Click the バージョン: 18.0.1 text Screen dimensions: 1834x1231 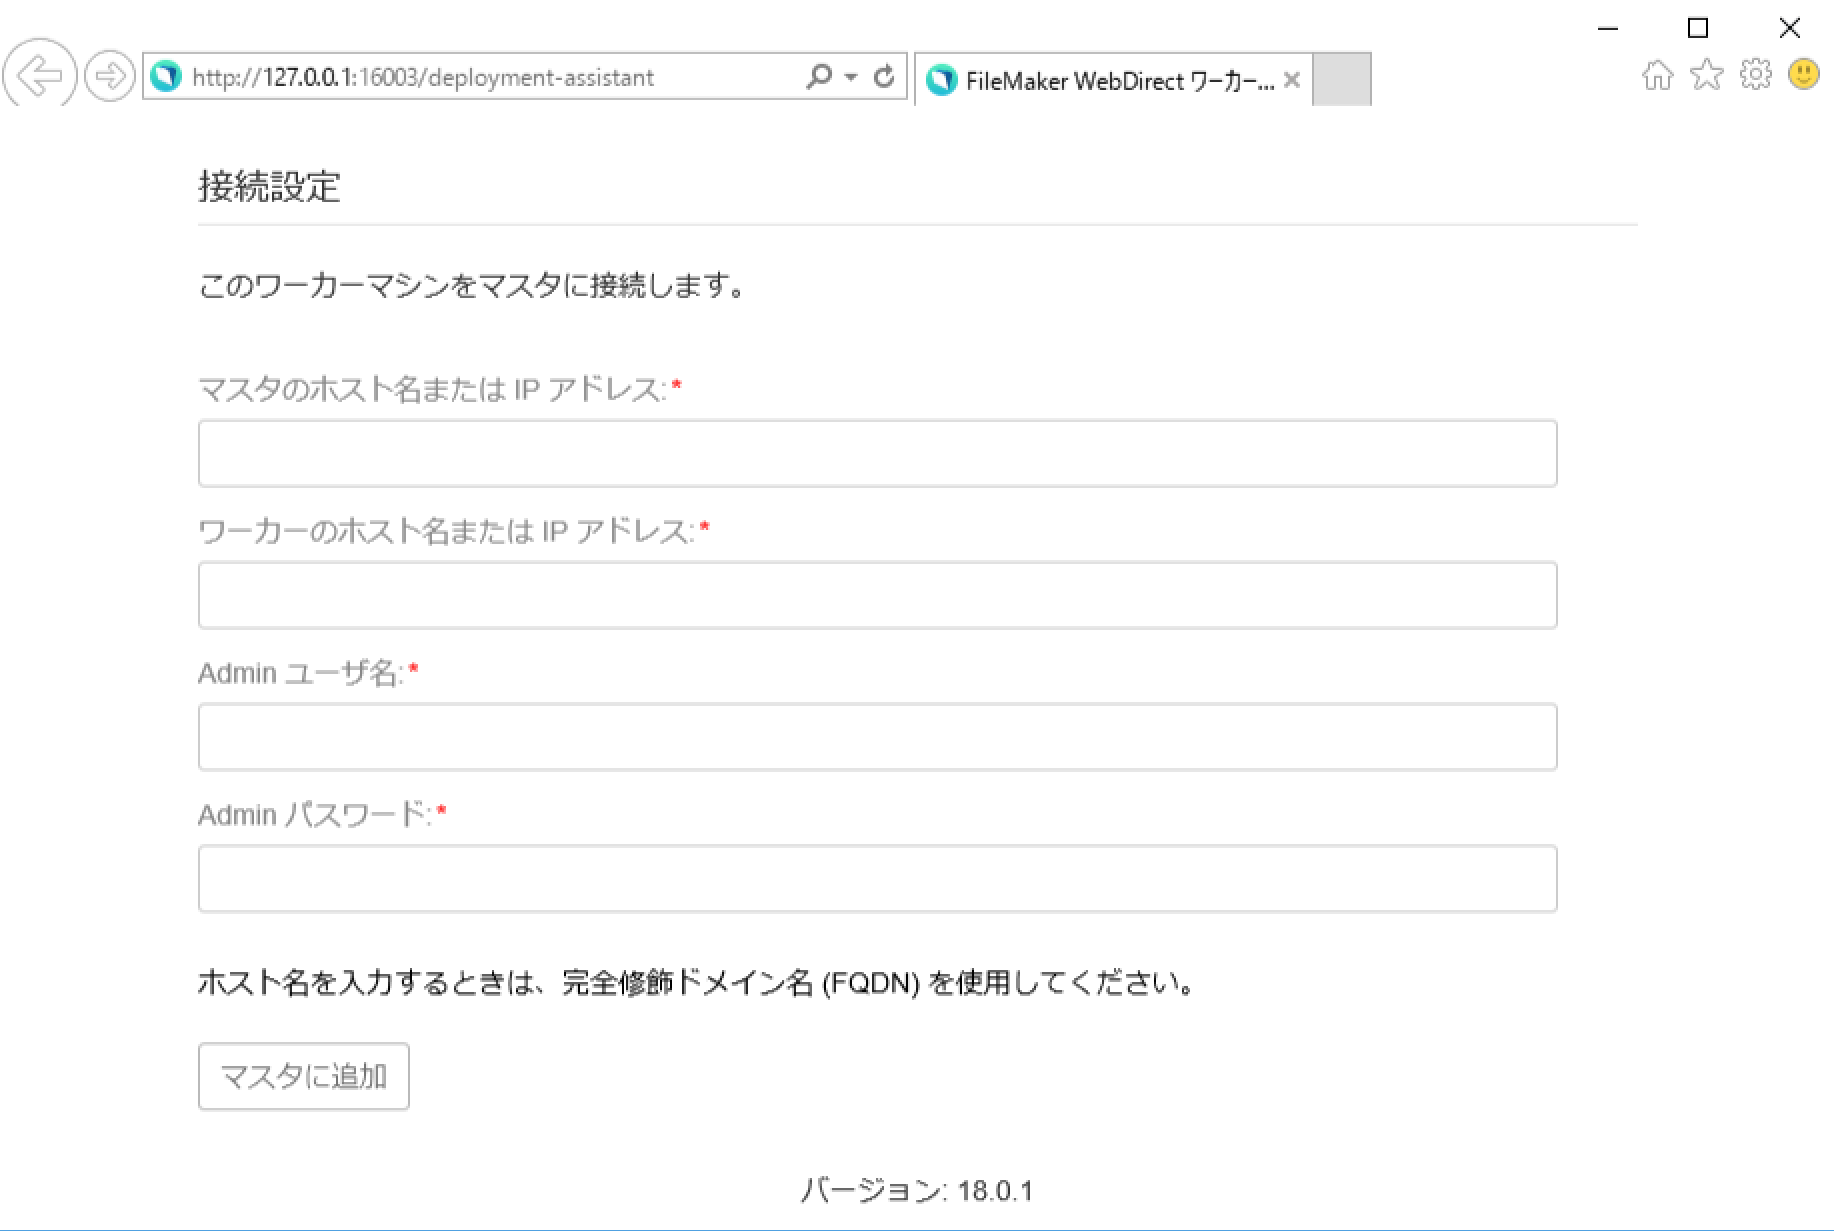point(917,1190)
